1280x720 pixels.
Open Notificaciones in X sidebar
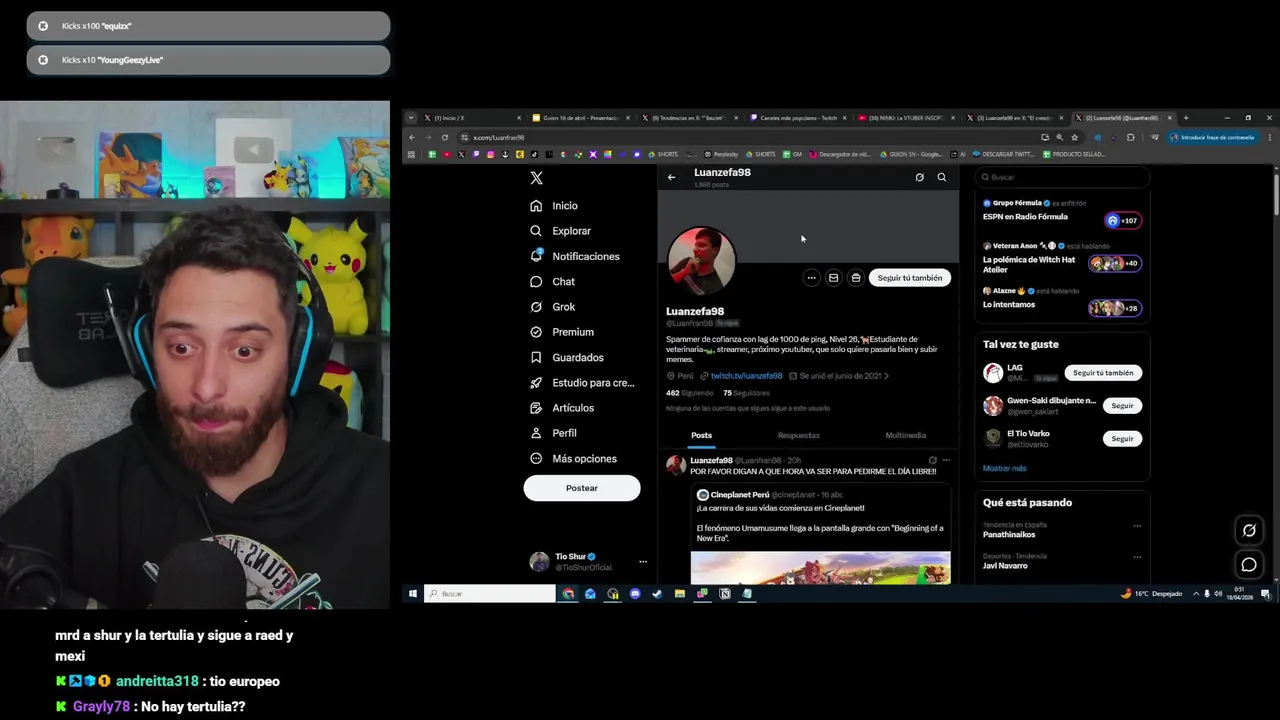pyautogui.click(x=575, y=256)
